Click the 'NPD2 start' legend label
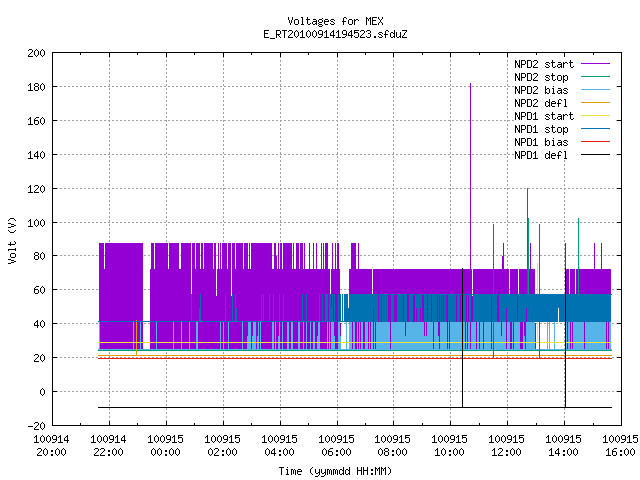 click(x=544, y=64)
